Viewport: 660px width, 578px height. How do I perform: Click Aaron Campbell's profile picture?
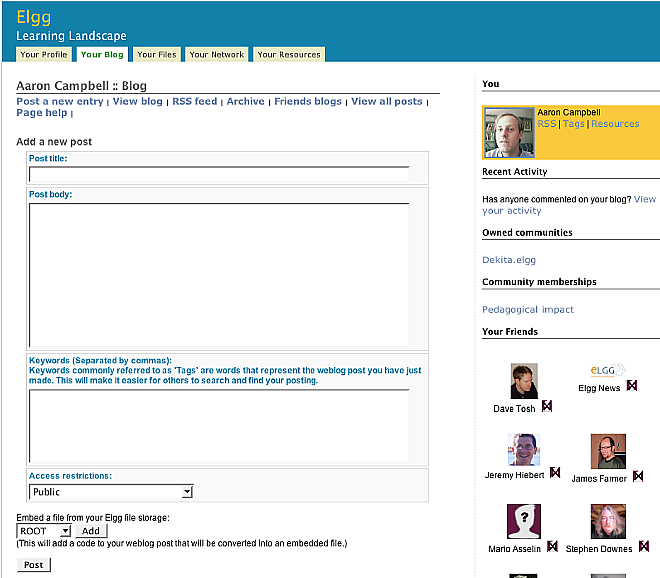tap(509, 133)
